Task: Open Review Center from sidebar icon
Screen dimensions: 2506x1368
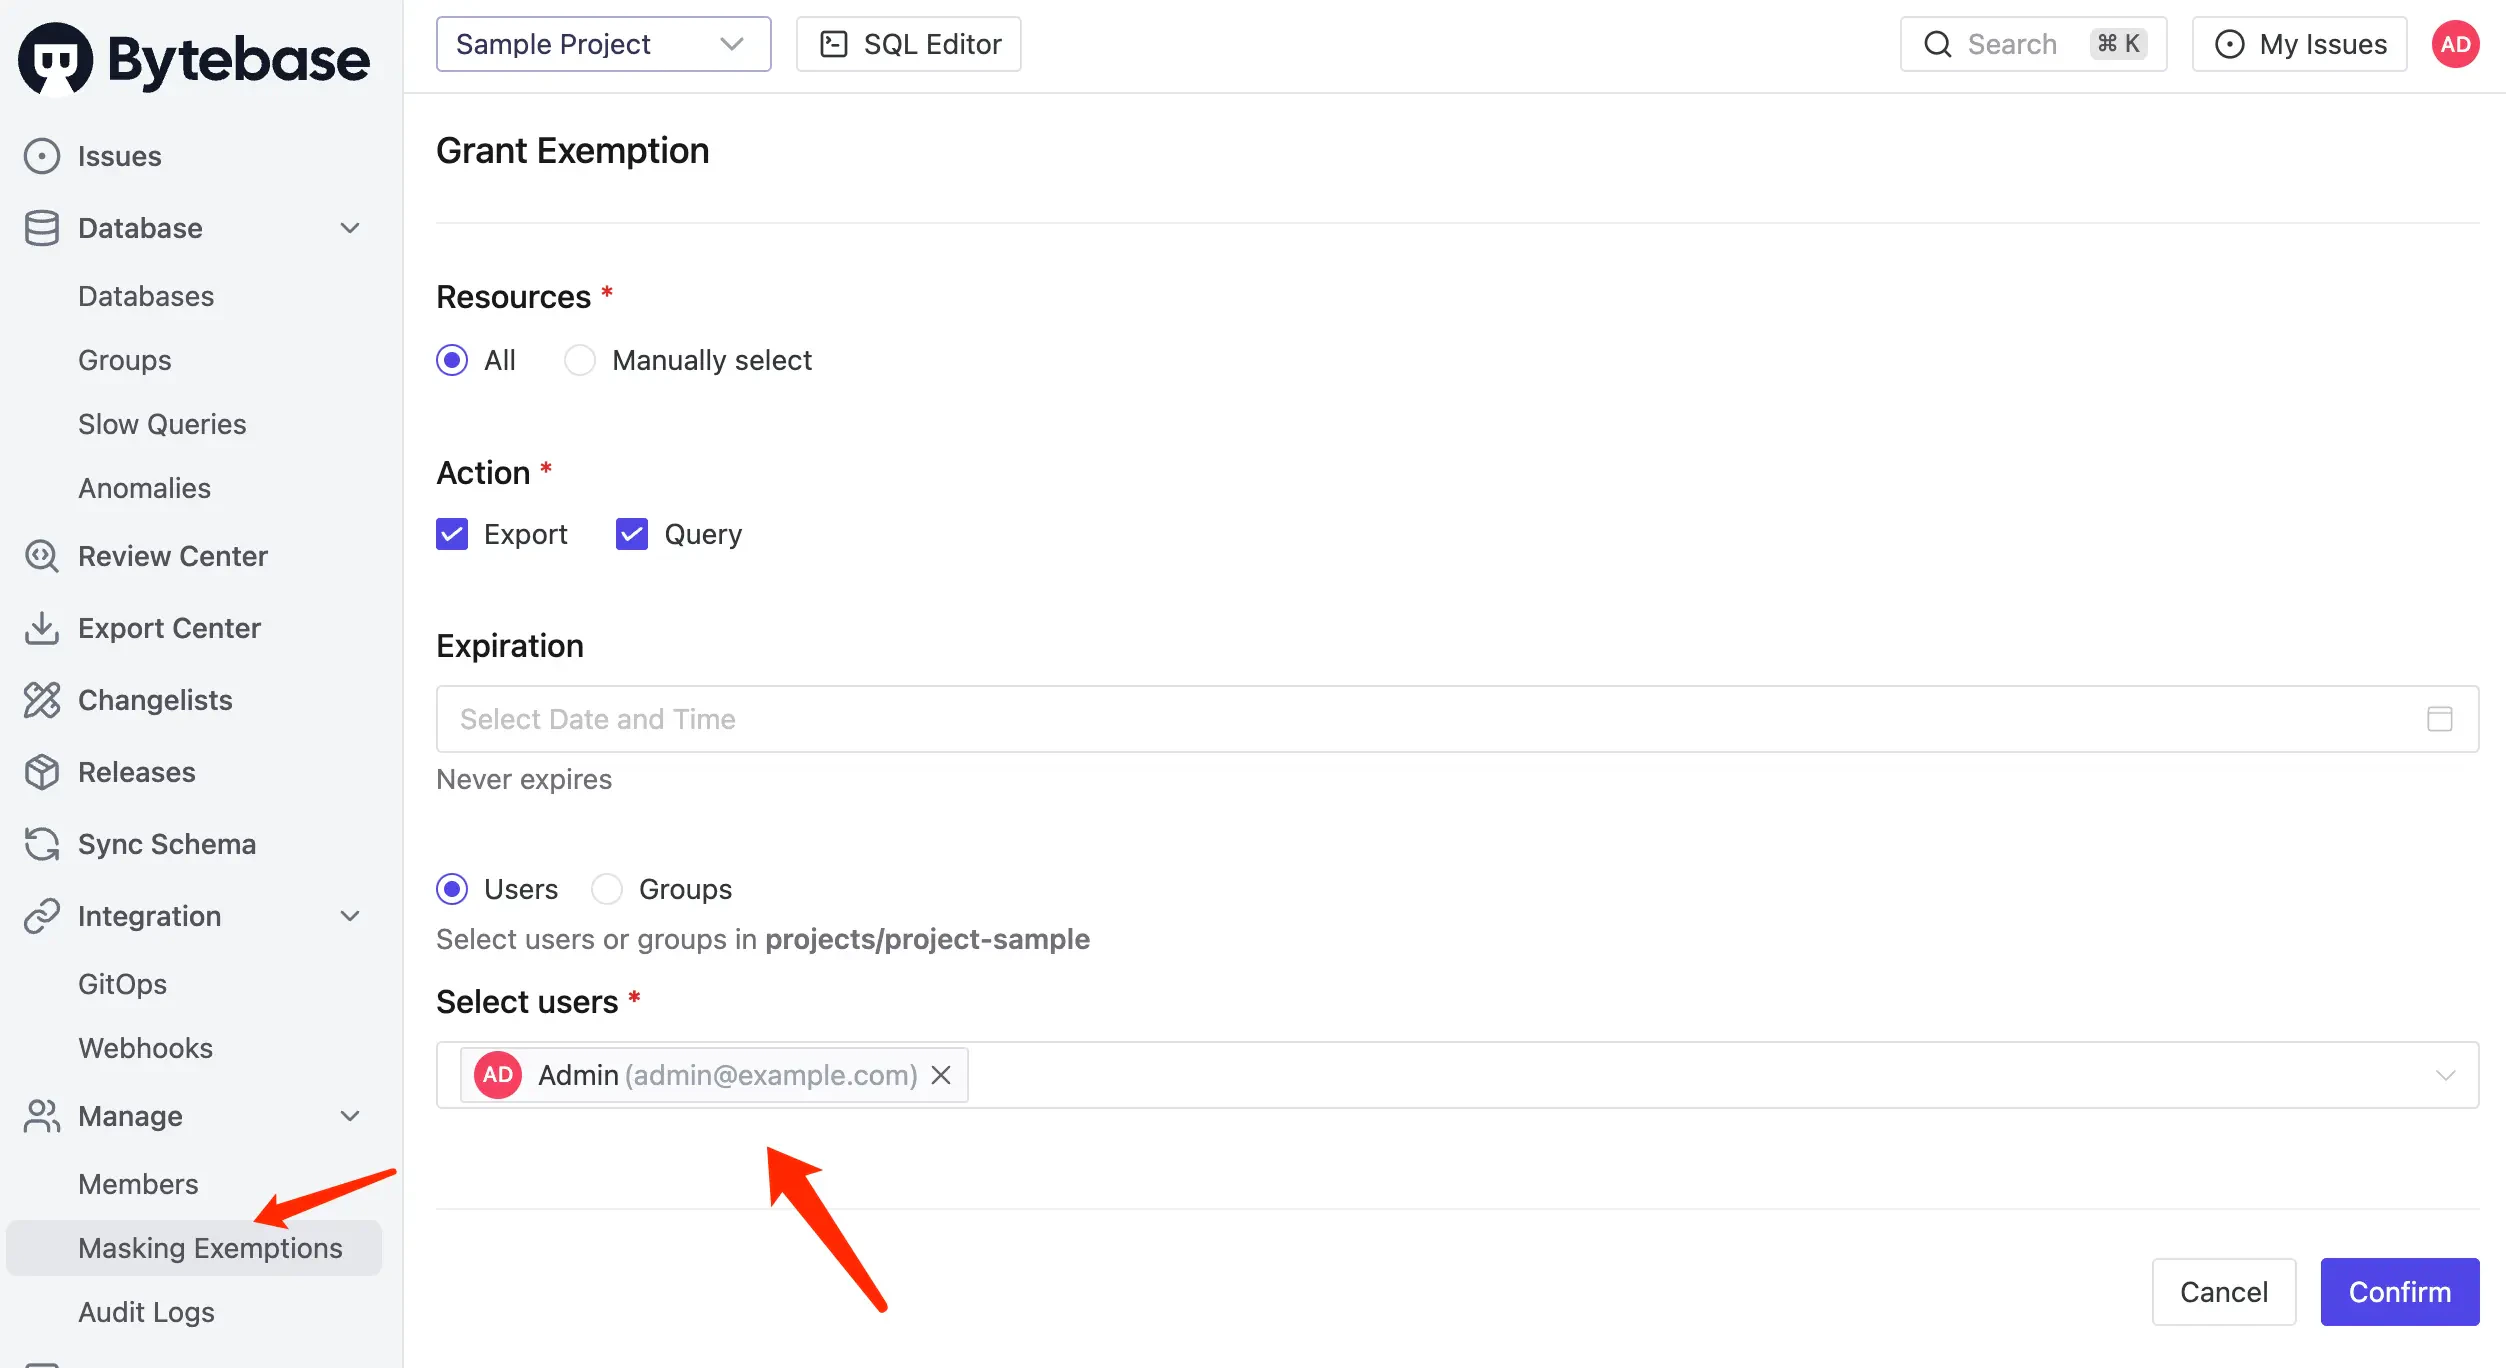Action: click(x=41, y=556)
